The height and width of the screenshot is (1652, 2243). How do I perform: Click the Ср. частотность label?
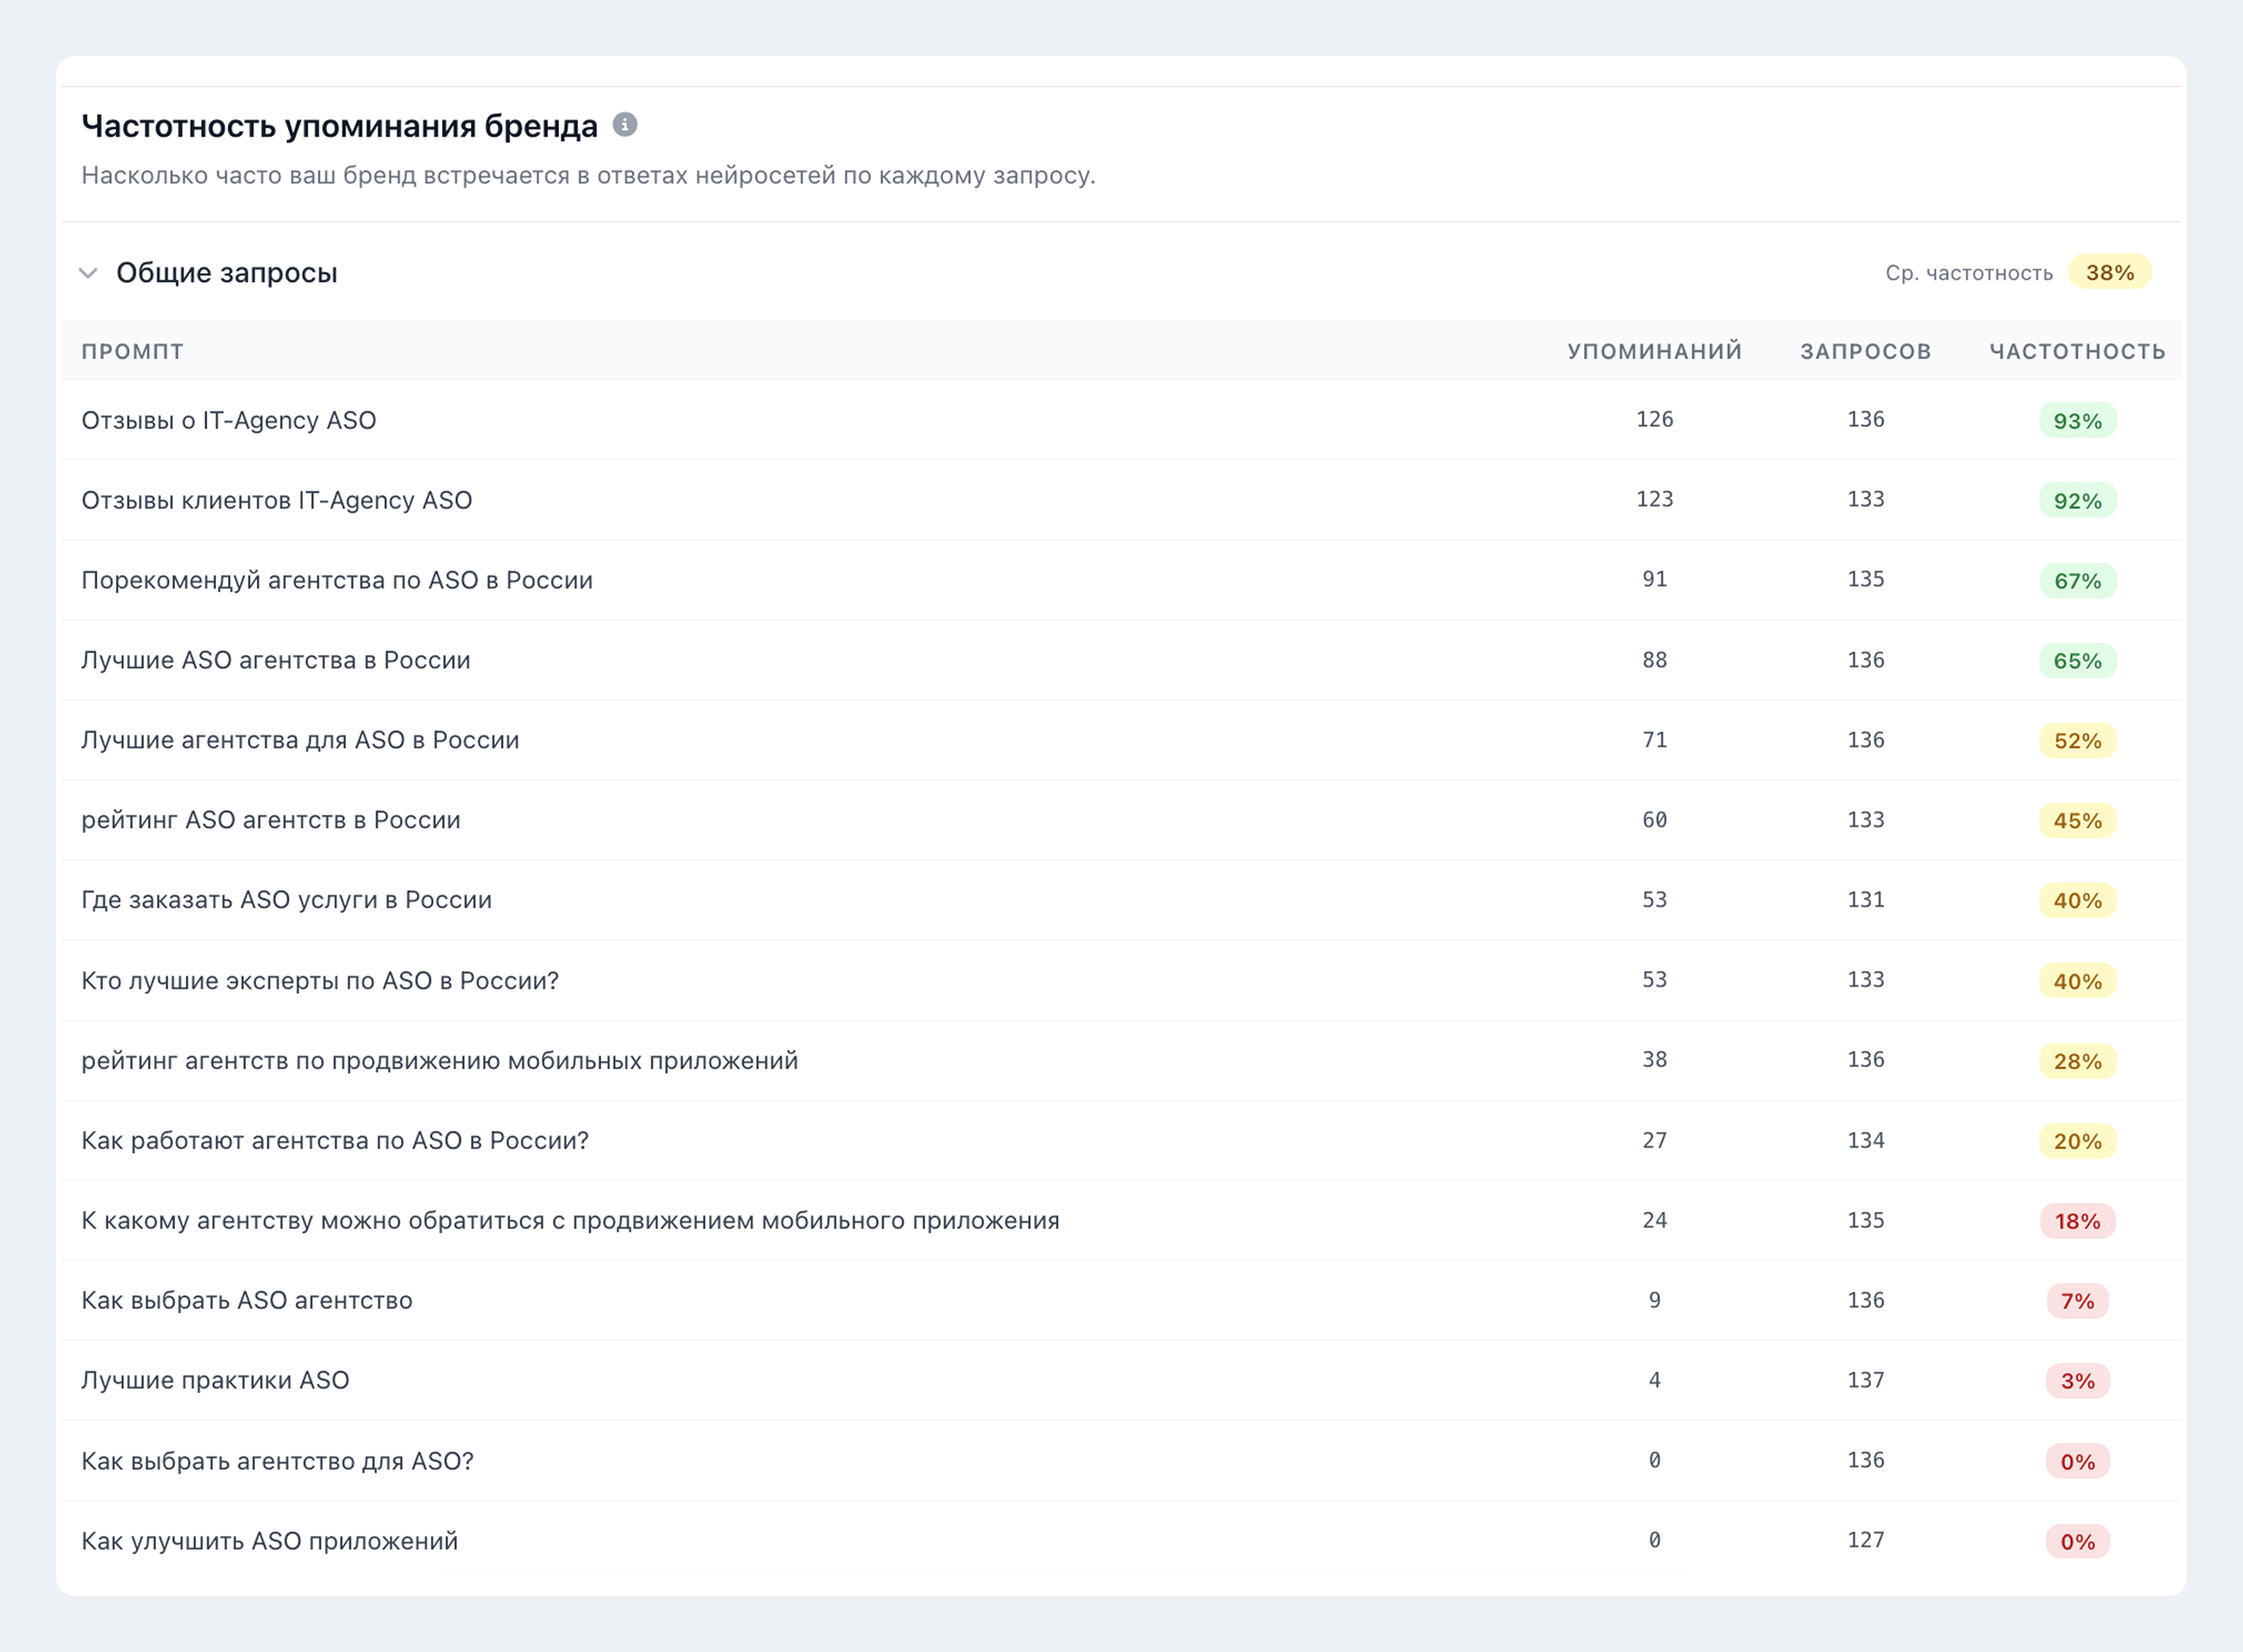click(x=1968, y=273)
